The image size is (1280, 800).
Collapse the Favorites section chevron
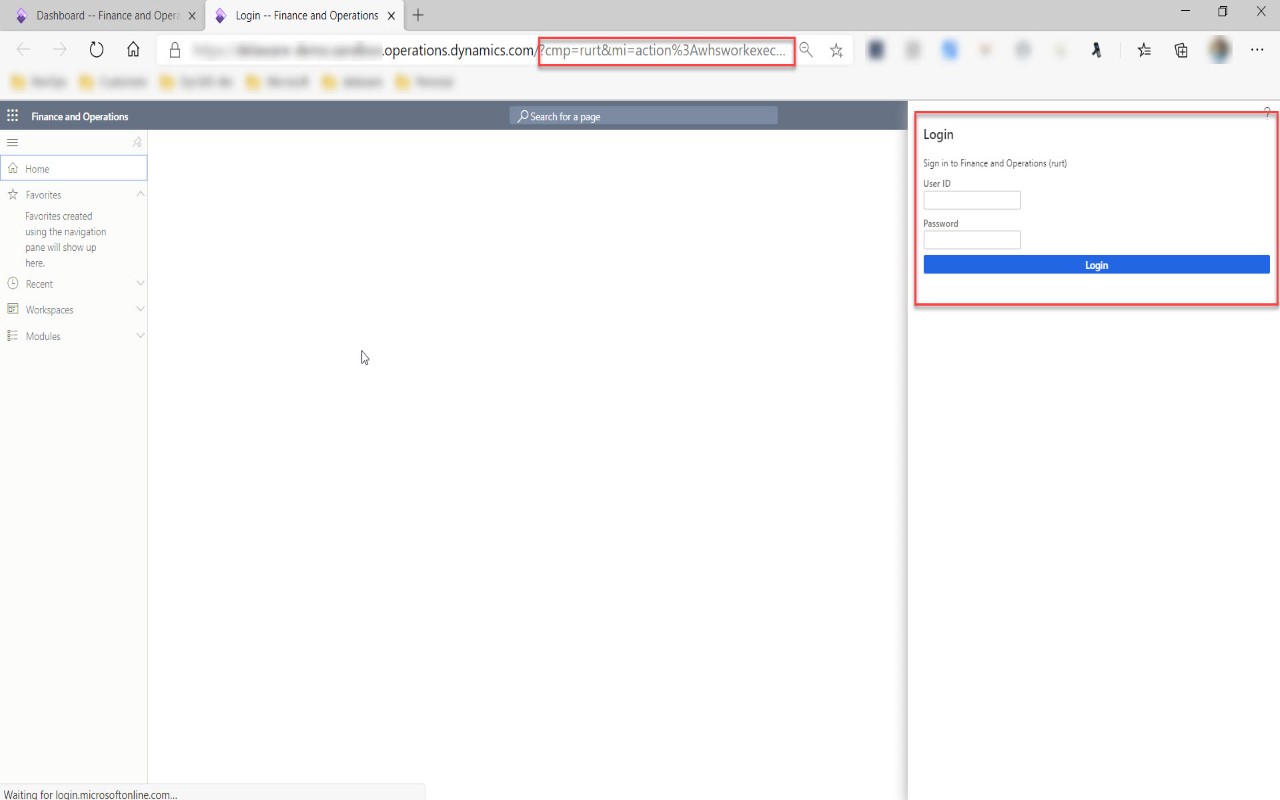pyautogui.click(x=140, y=194)
